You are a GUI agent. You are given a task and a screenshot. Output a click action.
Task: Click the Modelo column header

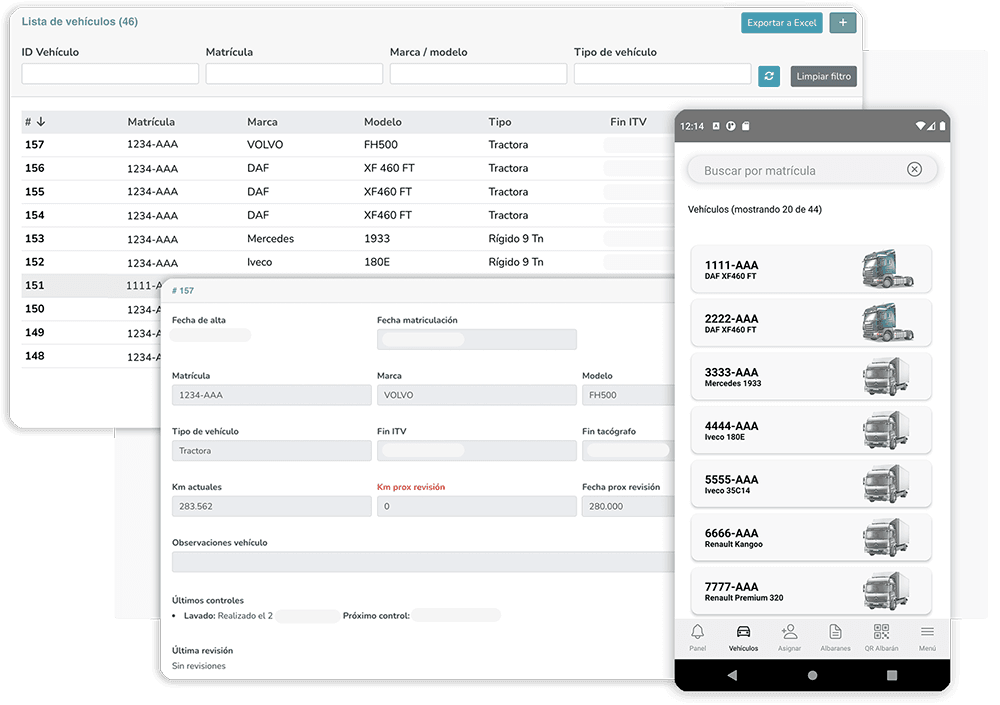tap(383, 122)
